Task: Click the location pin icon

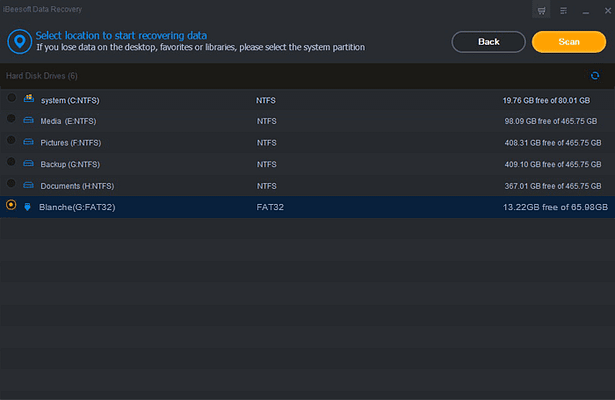Action: 18,41
